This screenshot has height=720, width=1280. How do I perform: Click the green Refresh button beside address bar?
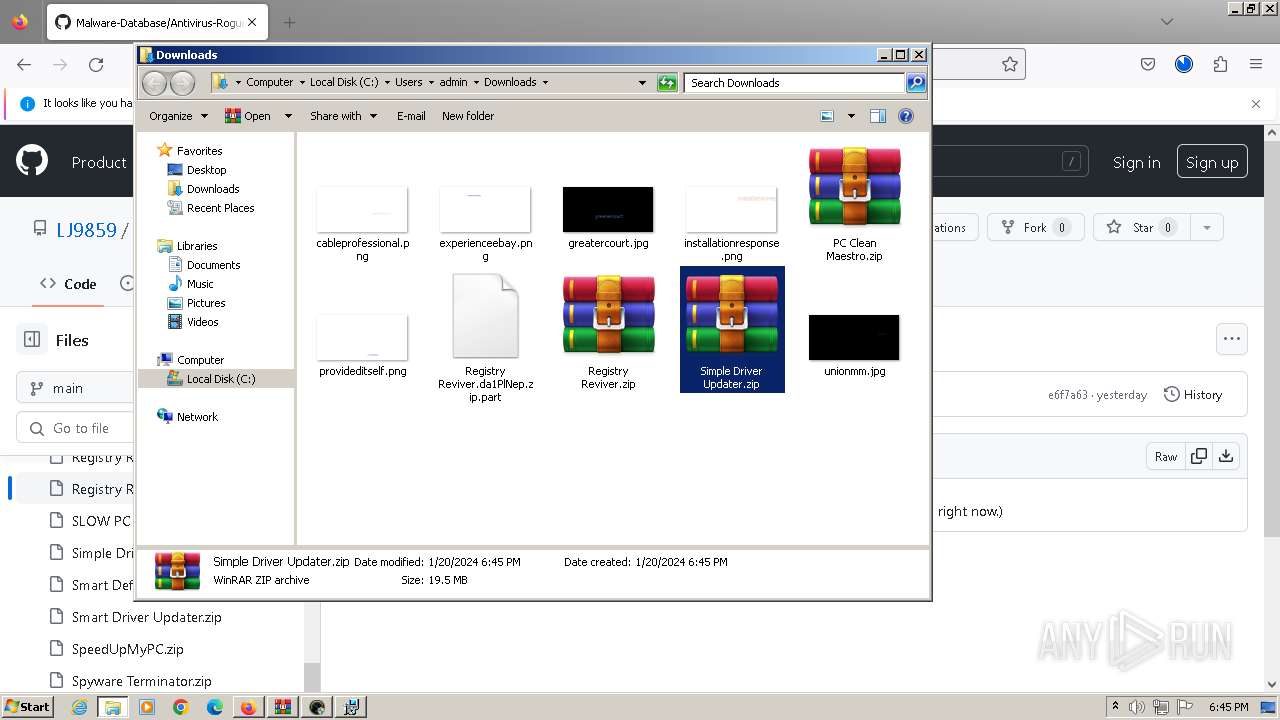coord(667,83)
